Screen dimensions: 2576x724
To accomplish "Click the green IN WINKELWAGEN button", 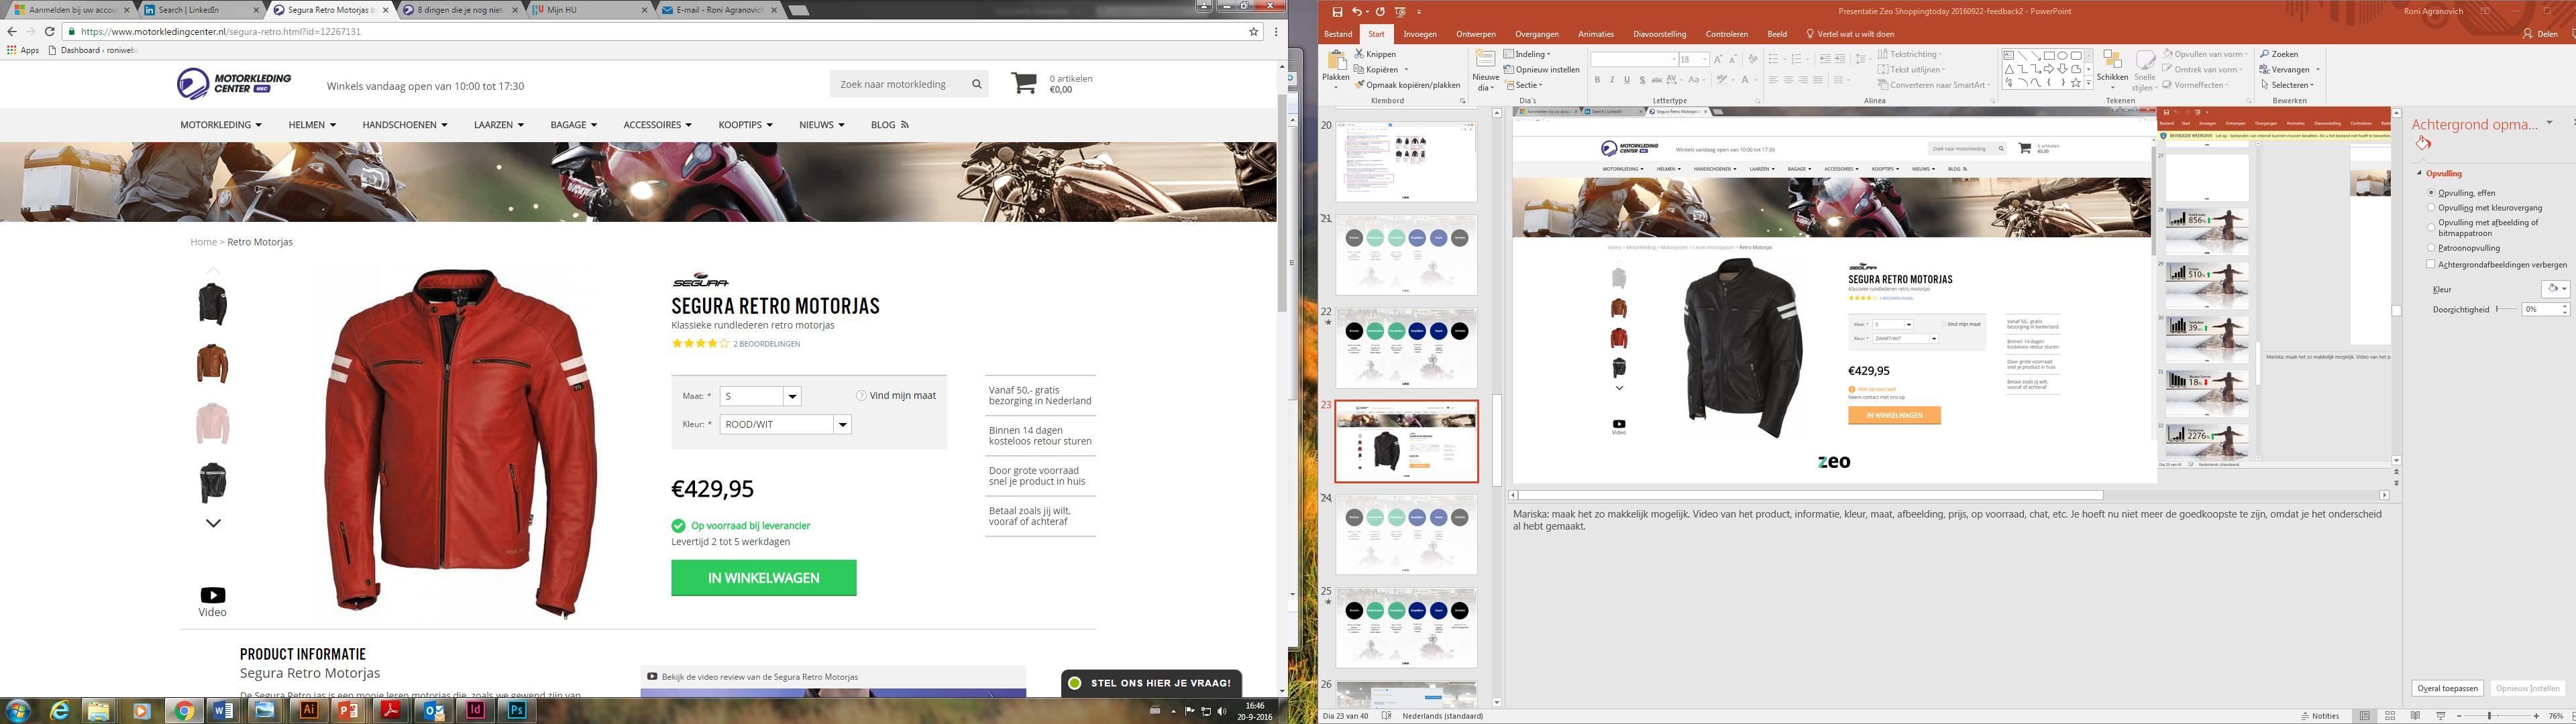I will click(x=764, y=578).
